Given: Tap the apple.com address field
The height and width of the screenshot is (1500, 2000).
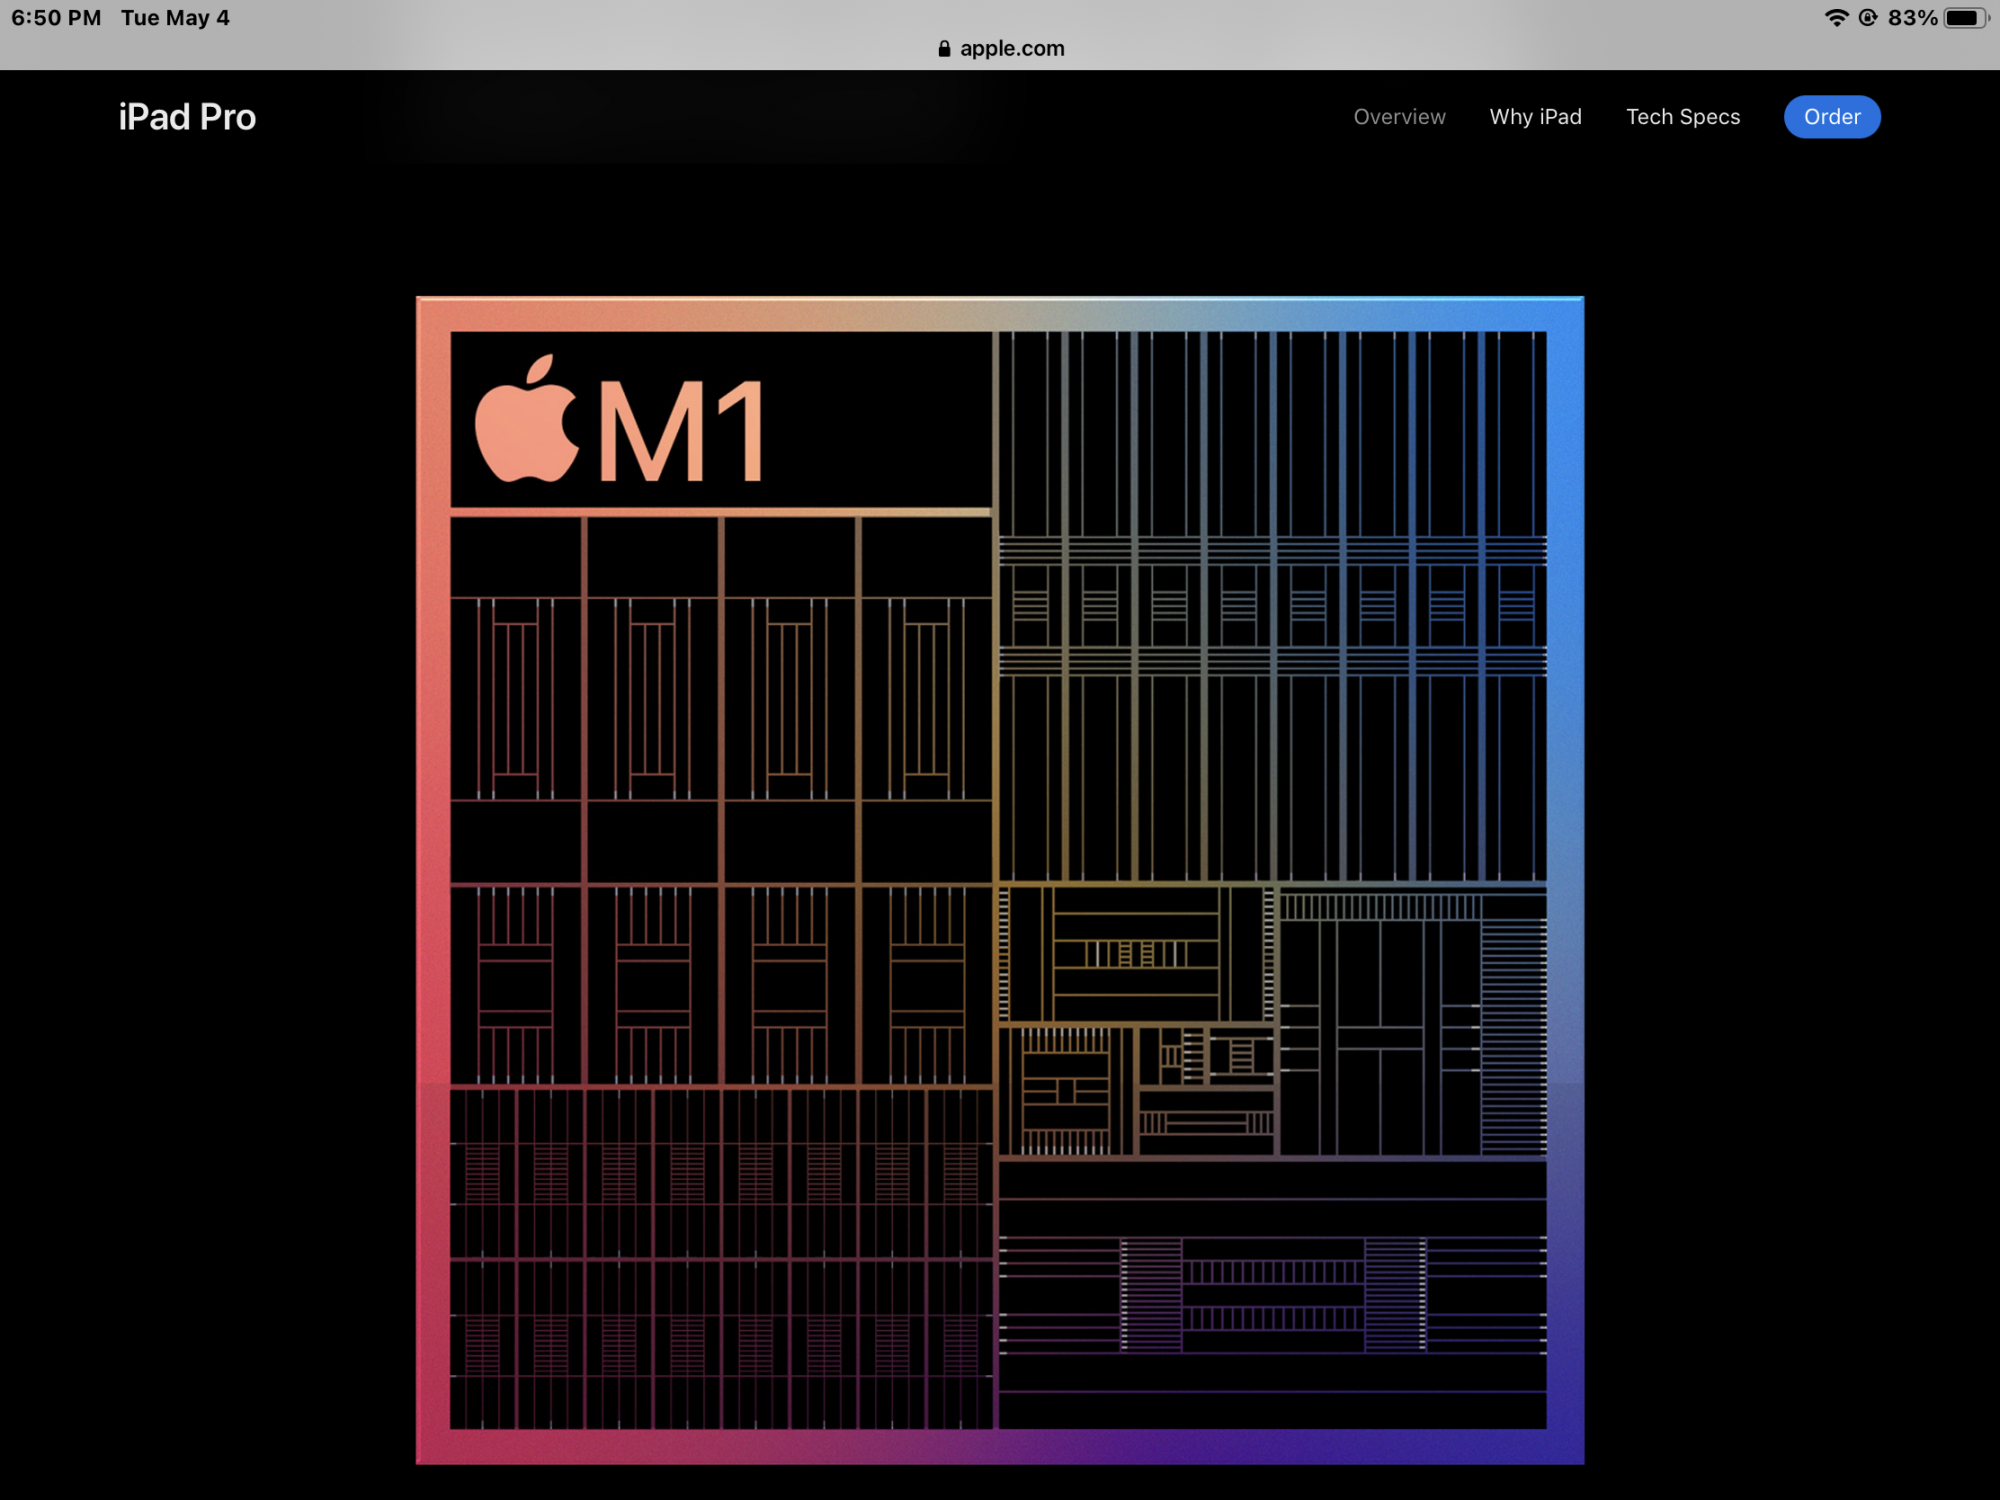Looking at the screenshot, I should [1011, 48].
